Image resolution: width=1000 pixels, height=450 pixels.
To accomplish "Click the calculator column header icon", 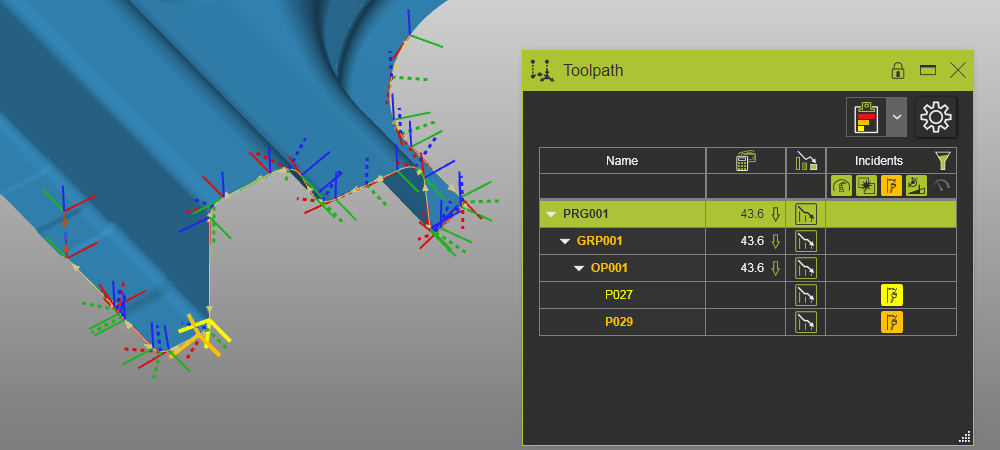I will click(x=745, y=161).
